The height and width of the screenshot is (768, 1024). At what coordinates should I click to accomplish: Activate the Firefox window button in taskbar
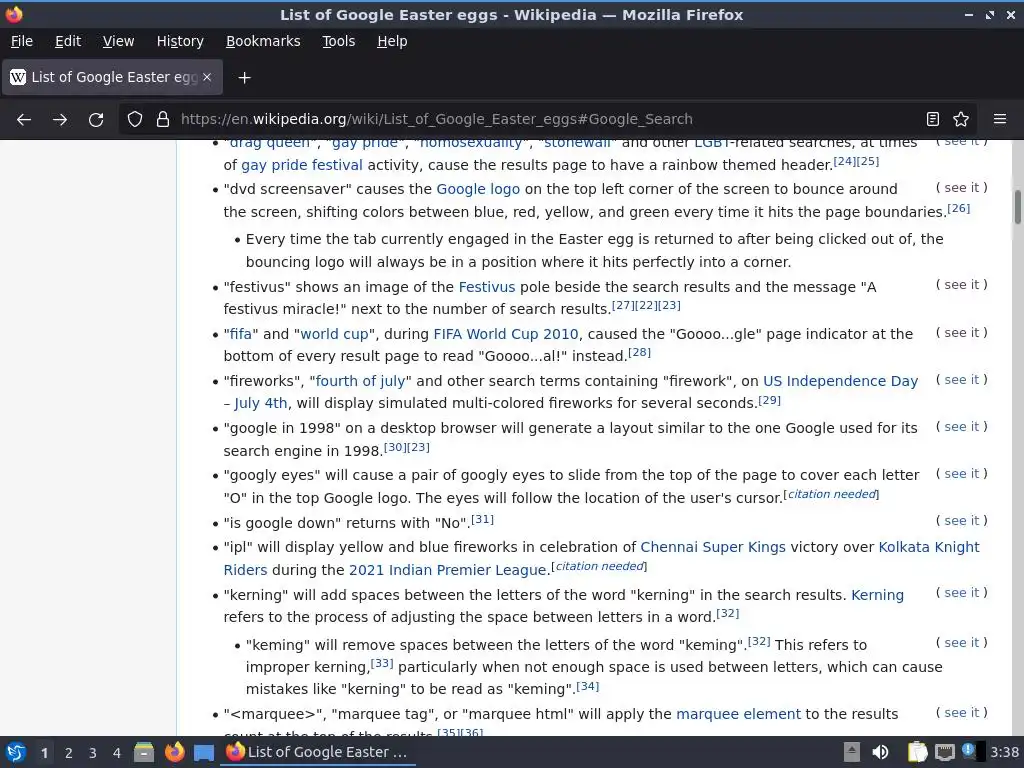317,752
